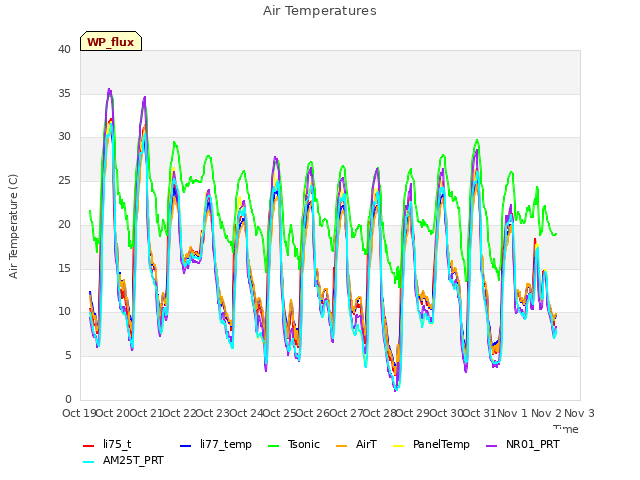Click the red li75_t legend swatch
The height and width of the screenshot is (480, 640).
(x=89, y=446)
